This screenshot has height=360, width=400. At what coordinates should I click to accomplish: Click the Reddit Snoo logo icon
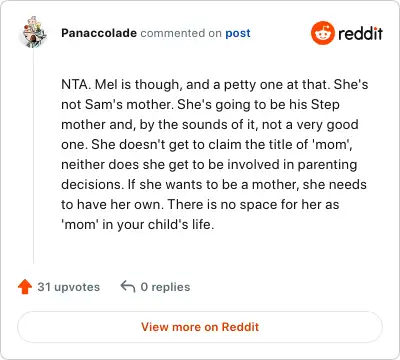[322, 33]
